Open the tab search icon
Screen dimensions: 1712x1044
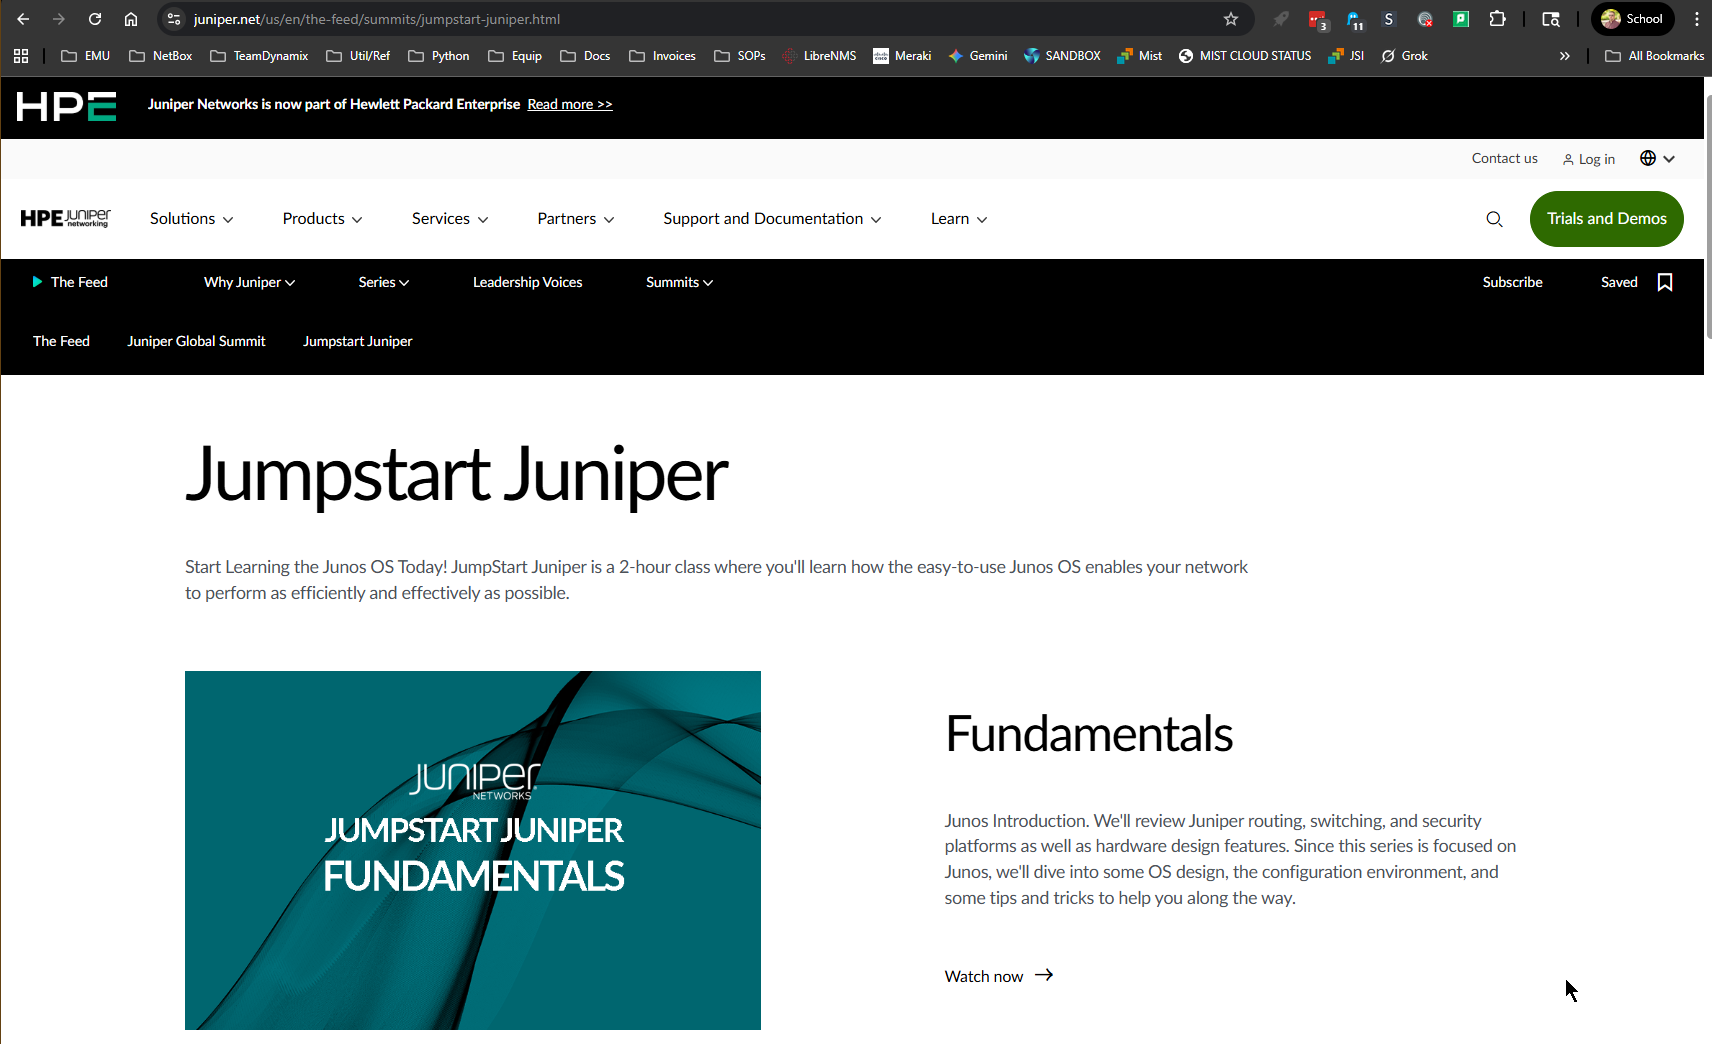point(1551,19)
